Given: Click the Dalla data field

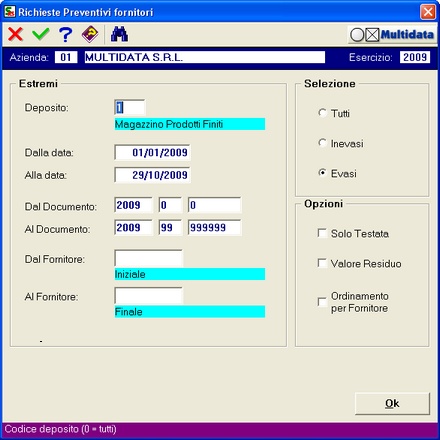Looking at the screenshot, I should click(152, 152).
